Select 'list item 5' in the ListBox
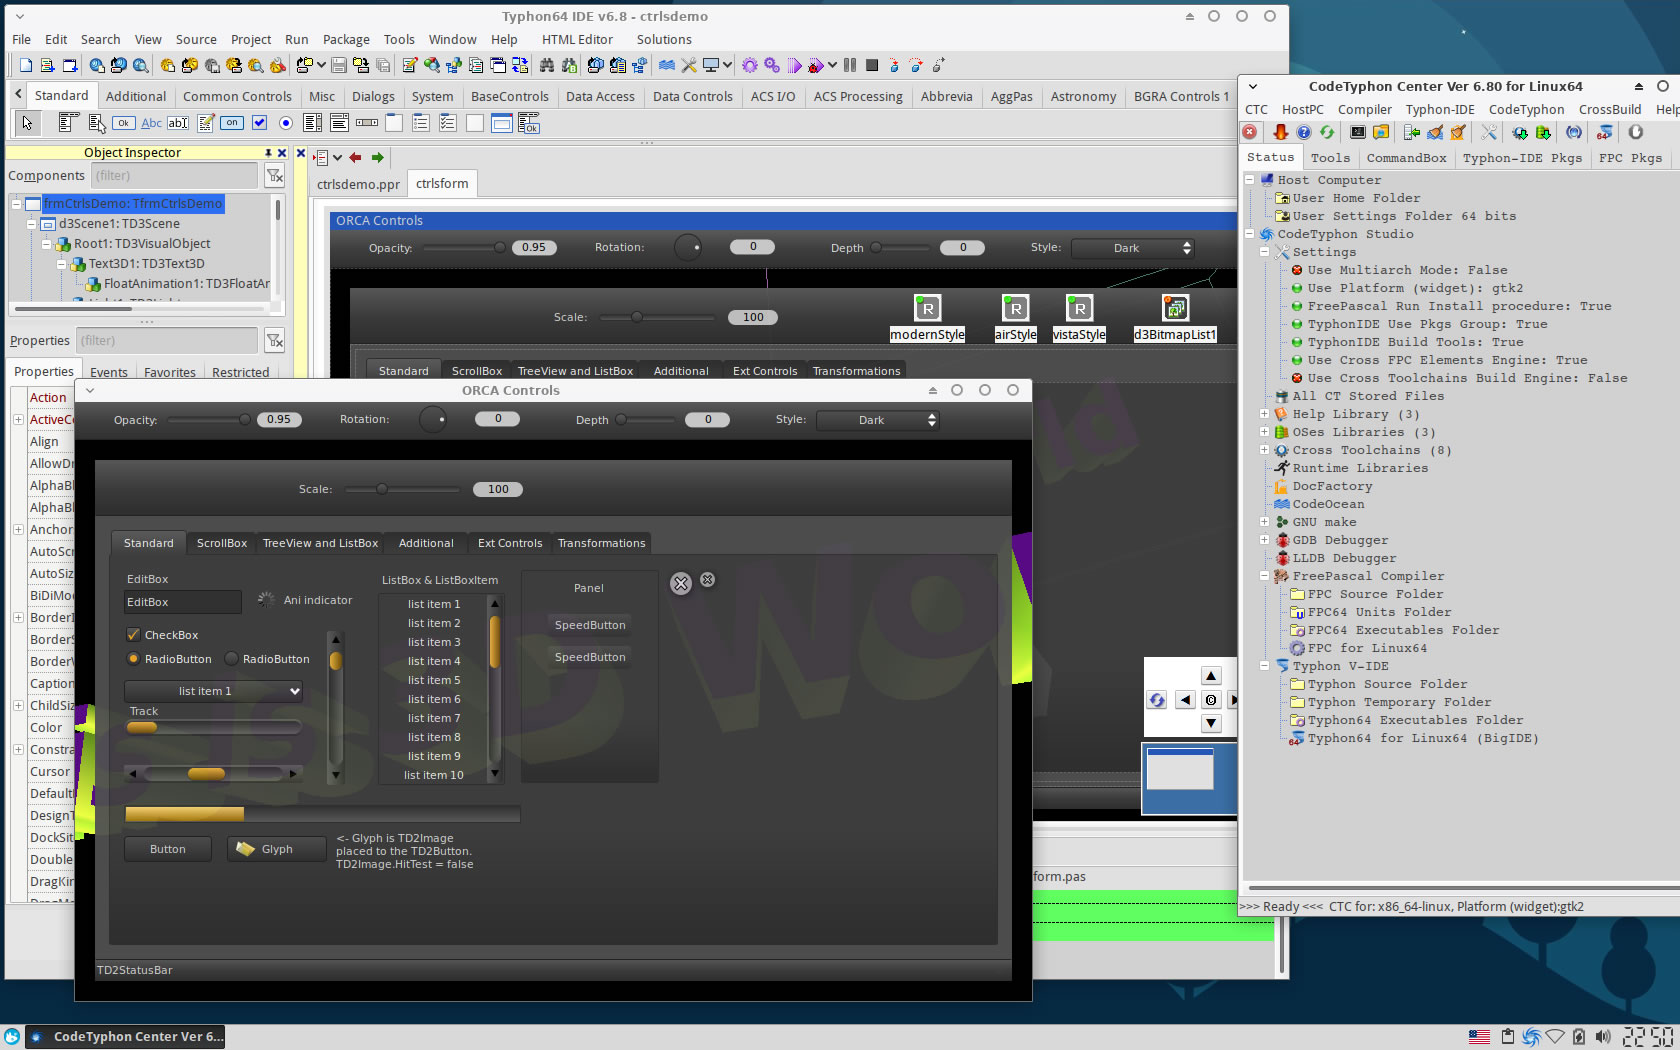1680x1050 pixels. (x=434, y=680)
